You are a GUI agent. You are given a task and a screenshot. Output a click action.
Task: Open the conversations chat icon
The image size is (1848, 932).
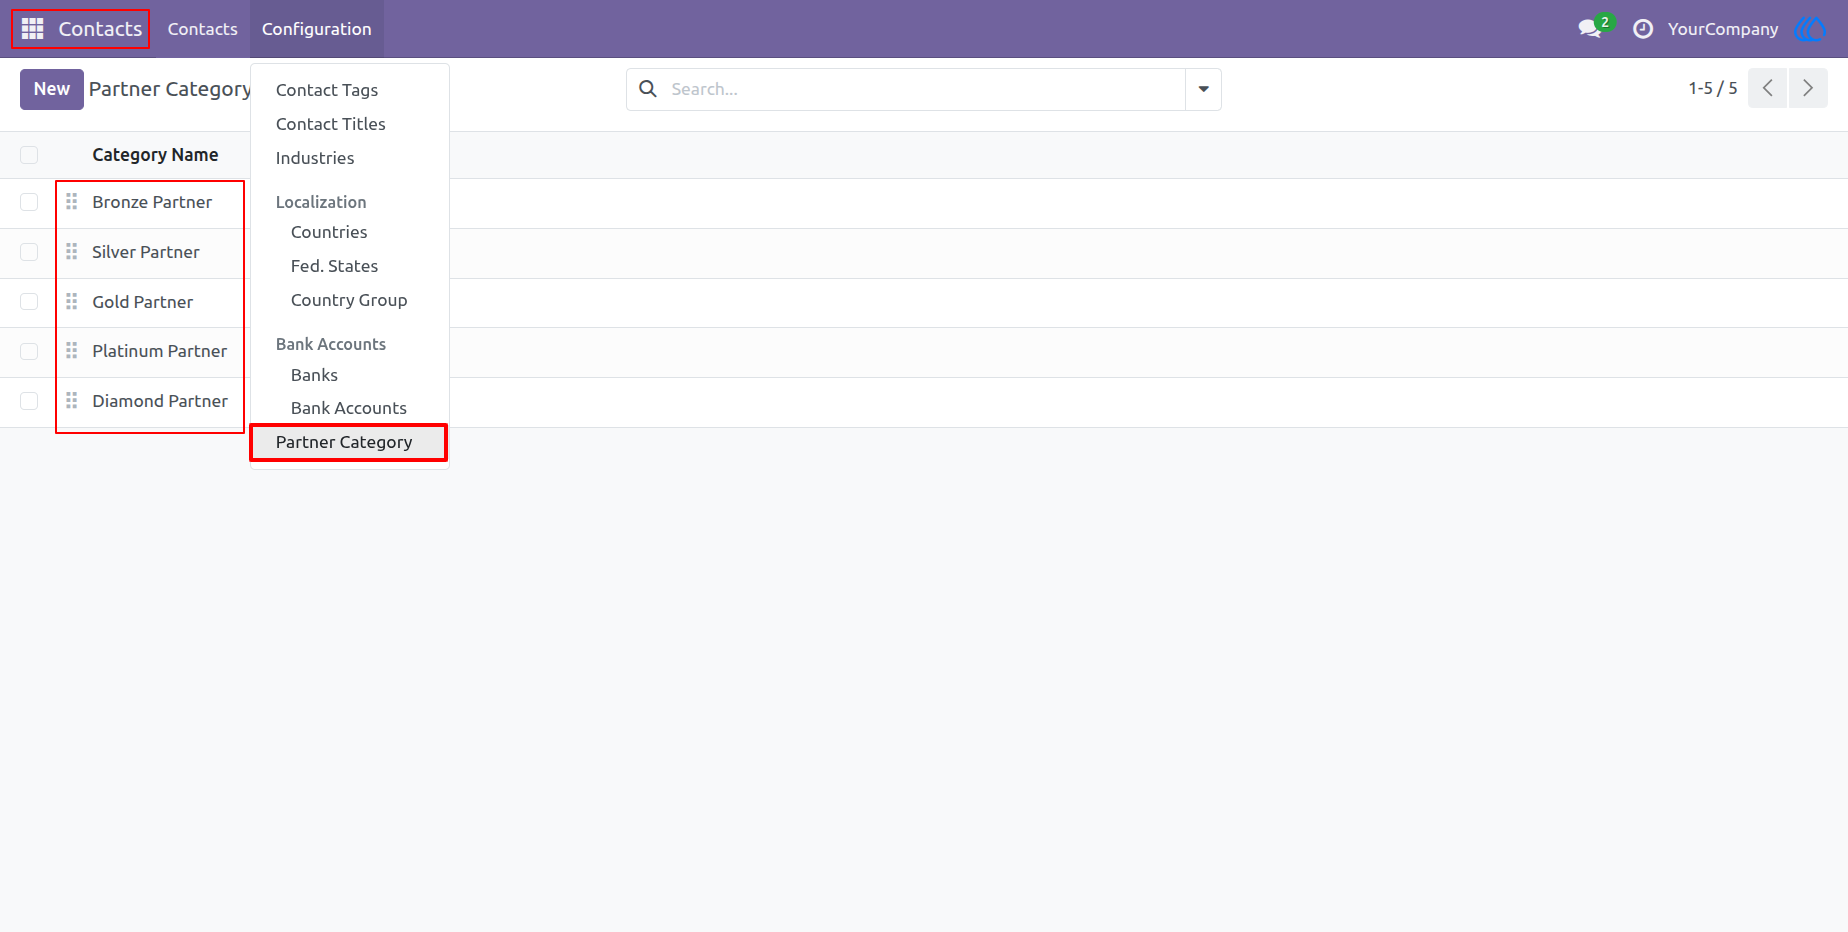point(1590,29)
